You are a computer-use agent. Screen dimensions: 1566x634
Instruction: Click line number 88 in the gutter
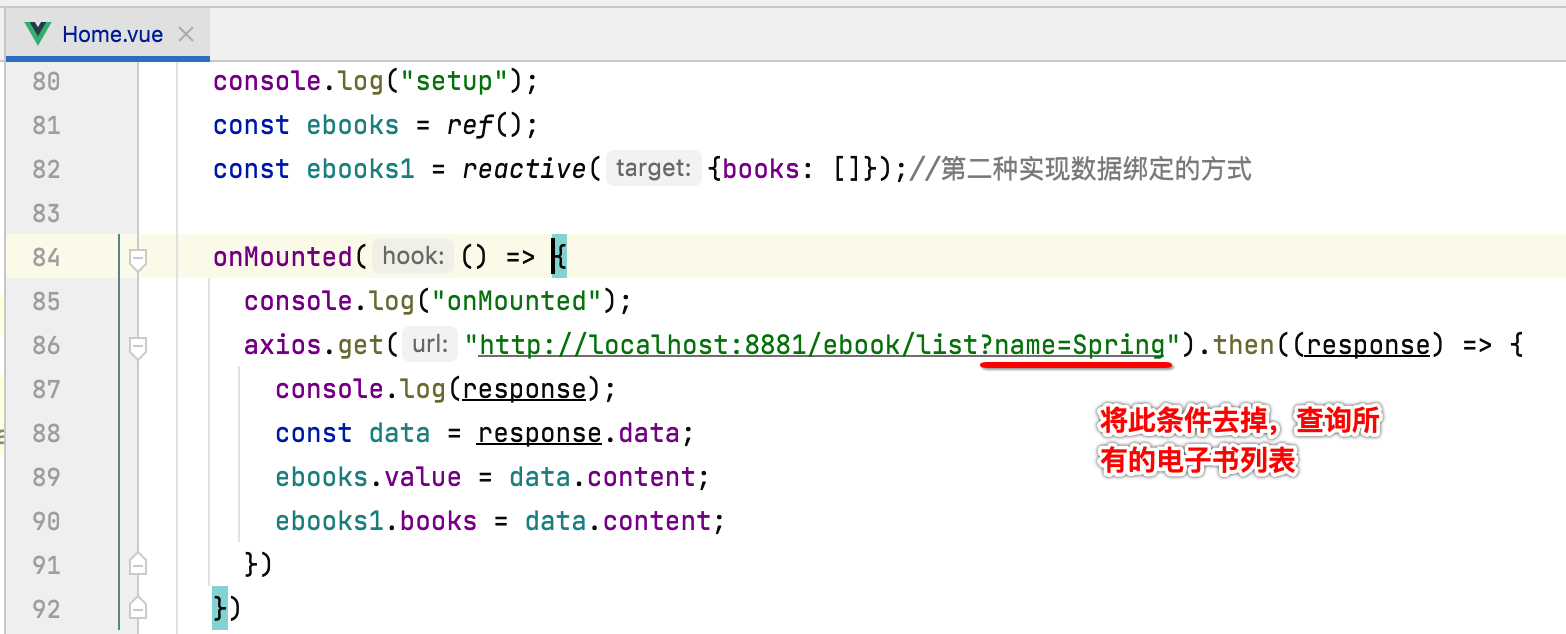click(x=46, y=433)
